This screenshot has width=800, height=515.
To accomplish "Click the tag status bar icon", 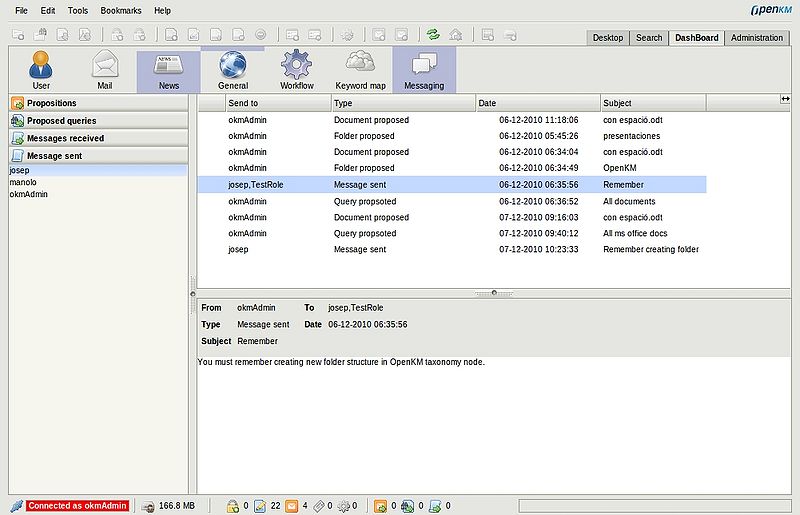I will pos(319,506).
